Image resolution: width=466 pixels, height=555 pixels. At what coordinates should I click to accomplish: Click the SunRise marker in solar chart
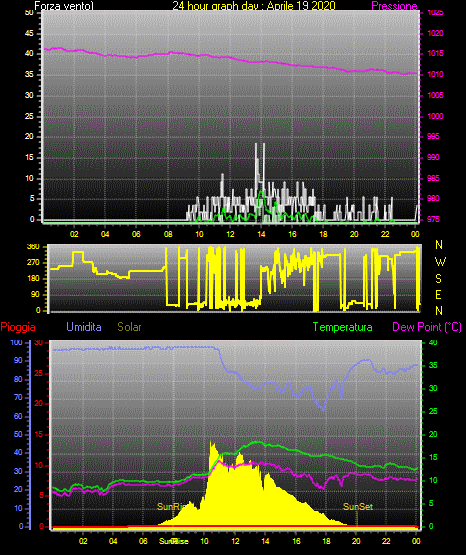click(172, 507)
